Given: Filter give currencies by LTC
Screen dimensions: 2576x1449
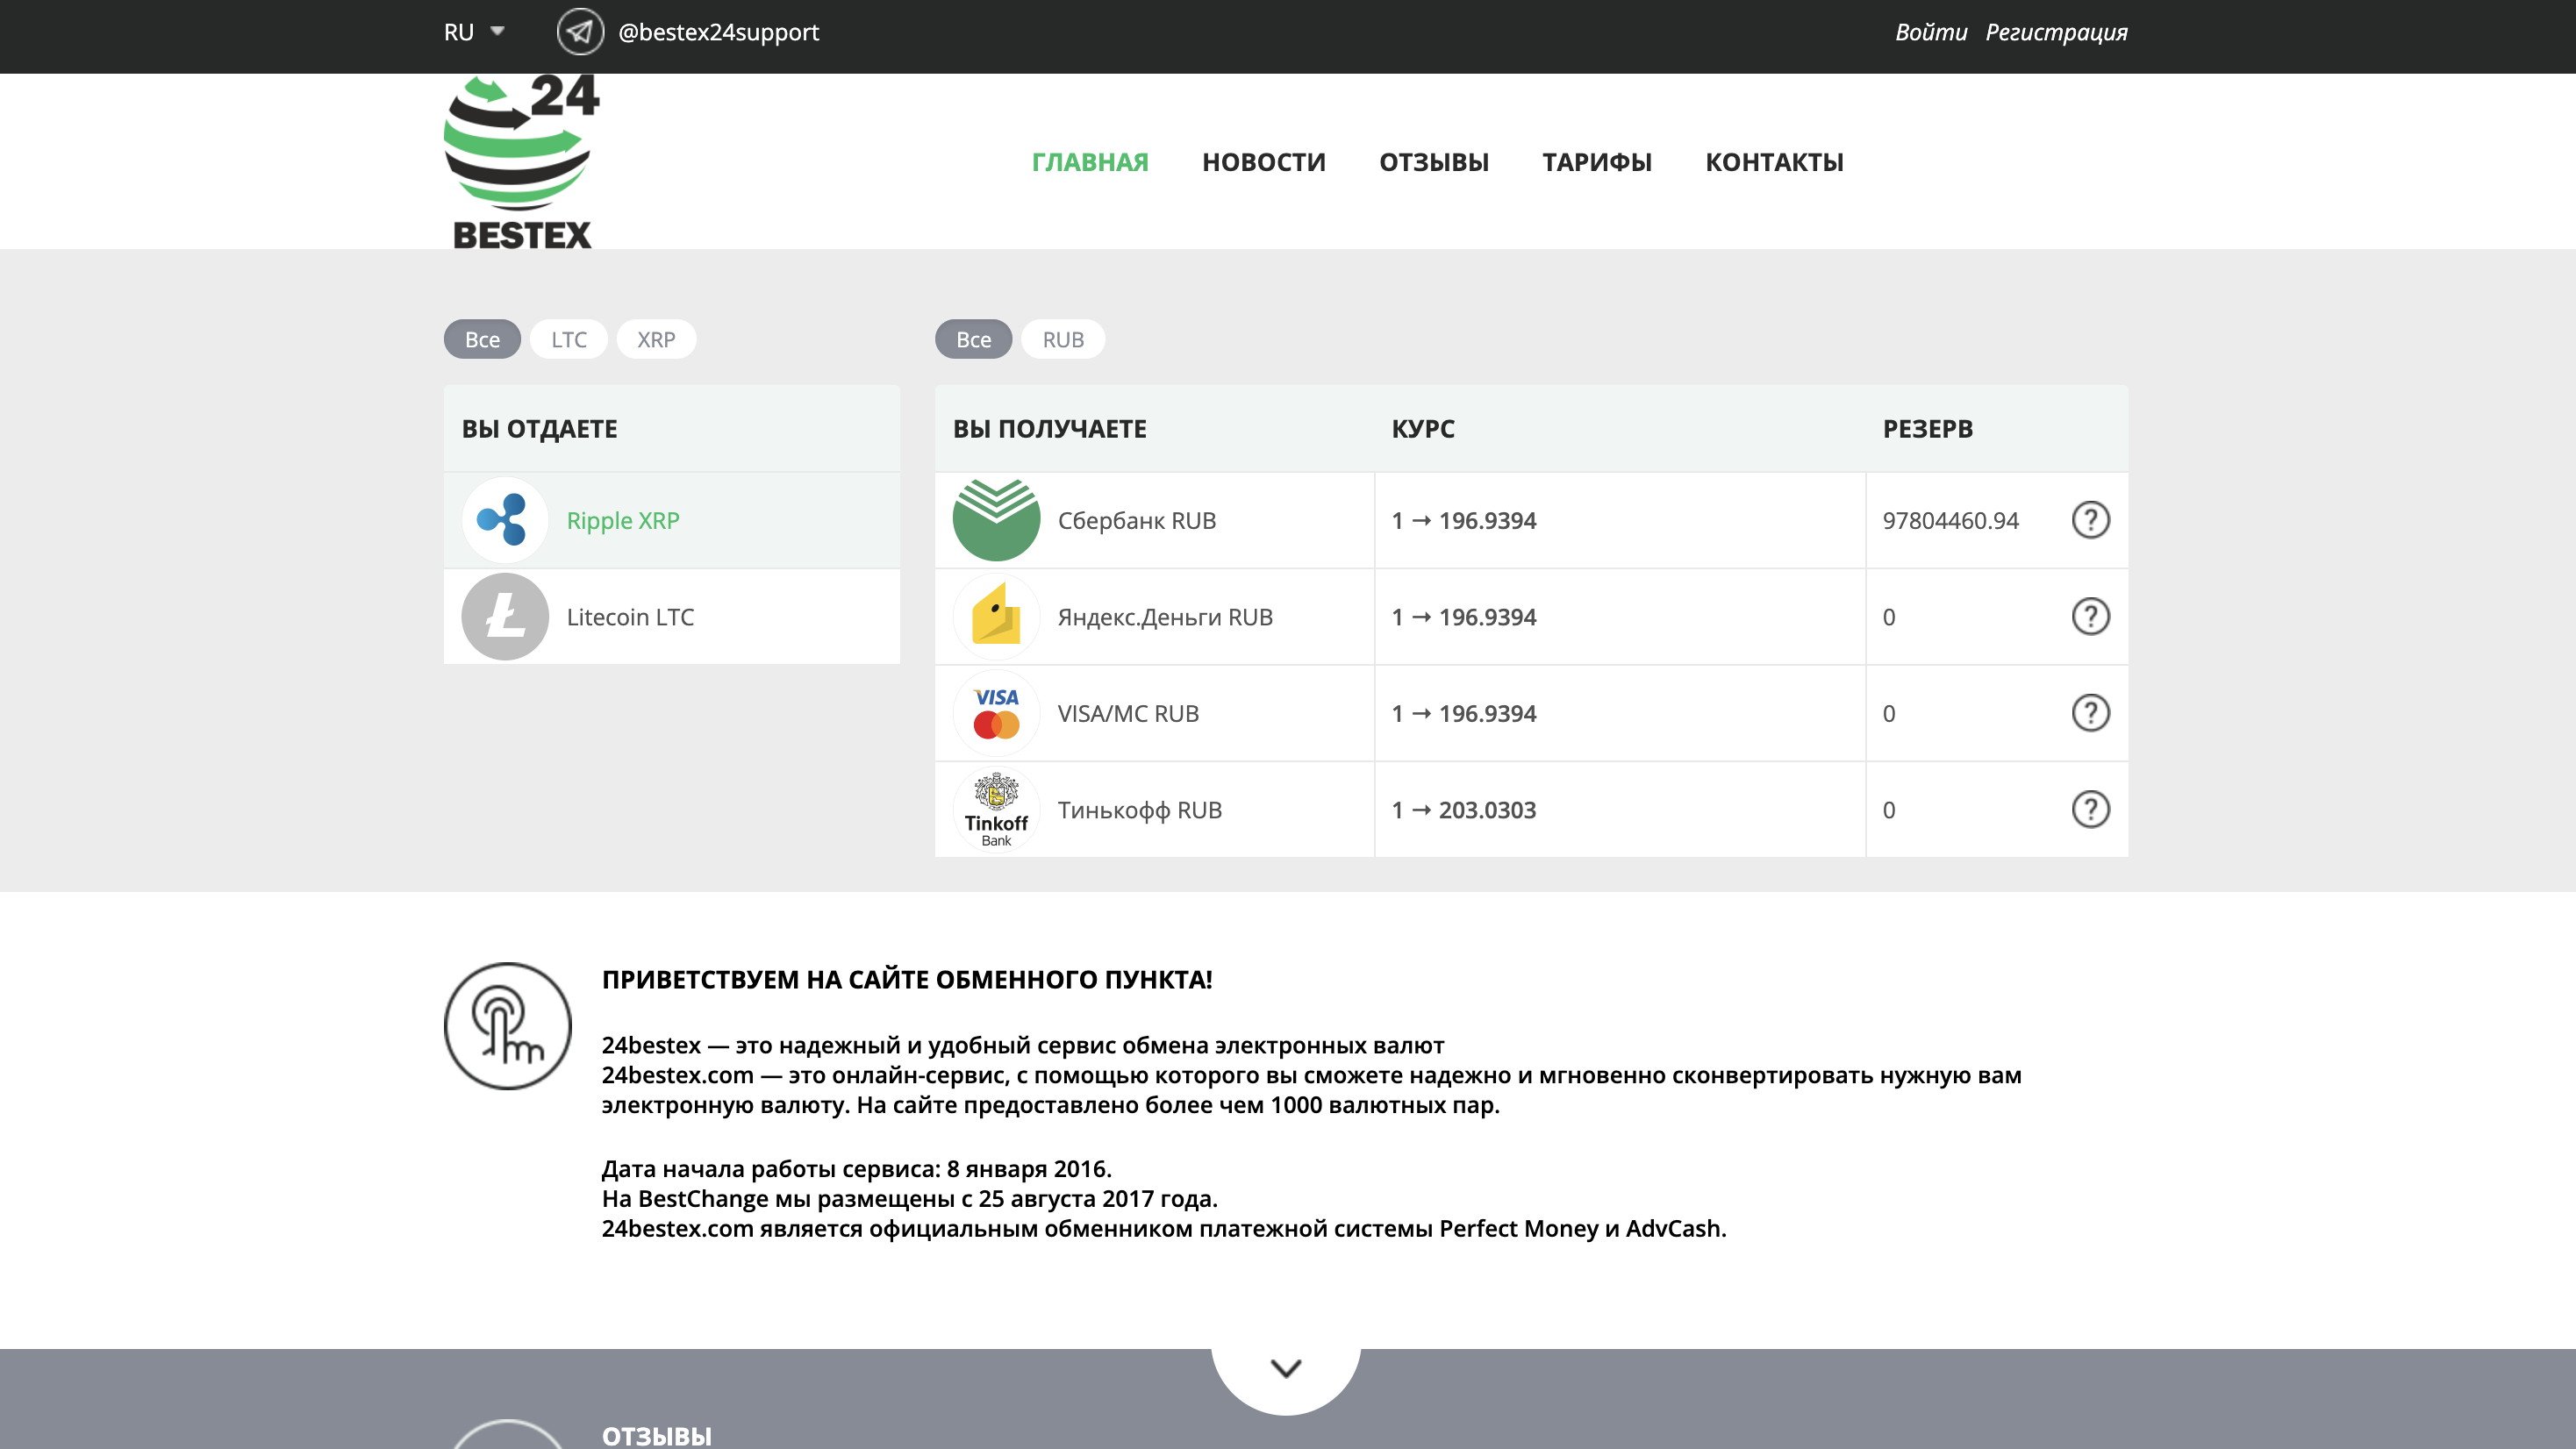Looking at the screenshot, I should click(x=569, y=340).
